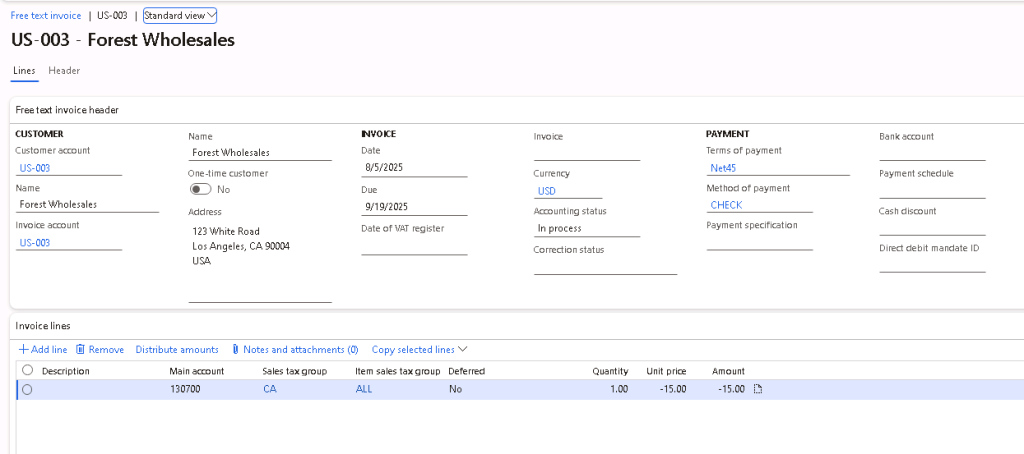Toggle the One-time customer switch

pos(200,189)
